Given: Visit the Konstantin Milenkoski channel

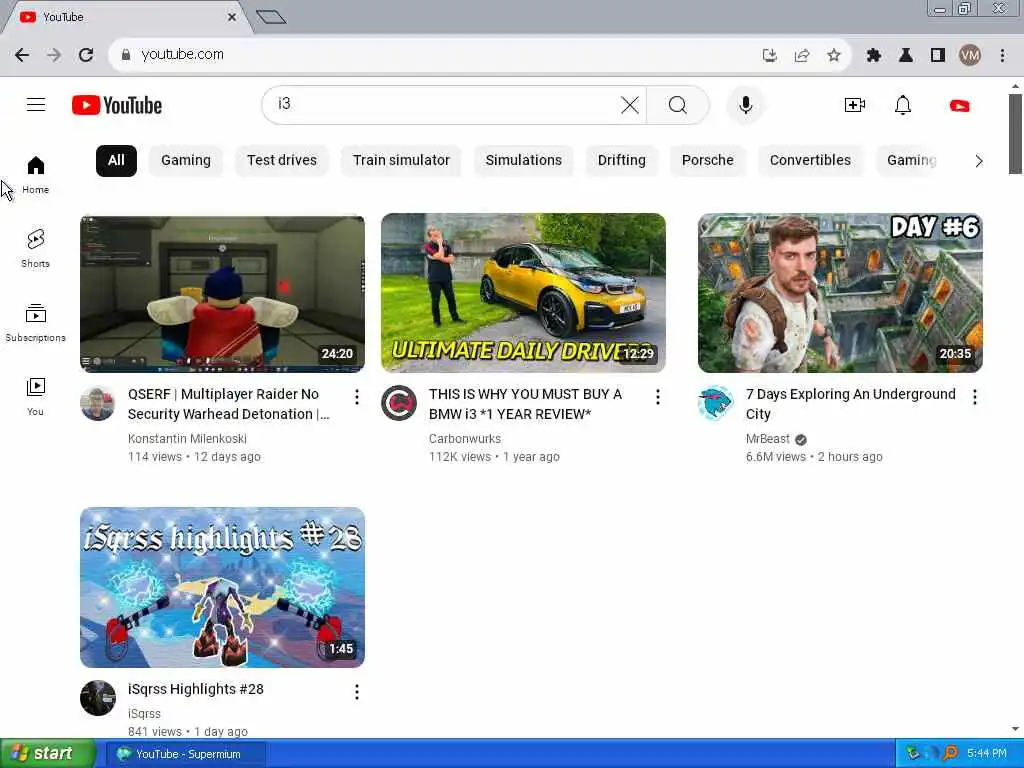Looking at the screenshot, I should (187, 439).
